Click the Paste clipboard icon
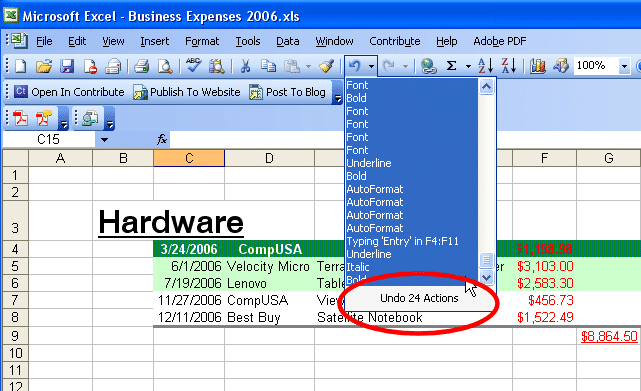 [292, 66]
